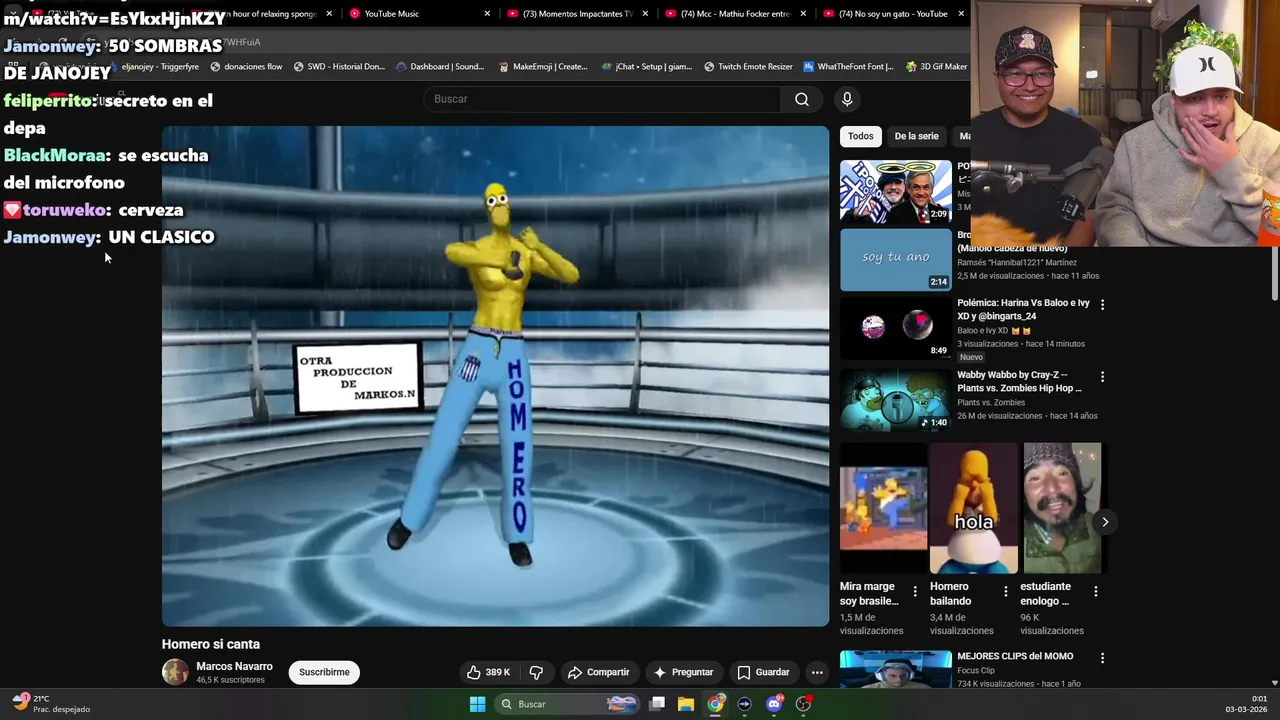Click the Preguntar ask button
The height and width of the screenshot is (720, 1280).
pyautogui.click(x=683, y=672)
